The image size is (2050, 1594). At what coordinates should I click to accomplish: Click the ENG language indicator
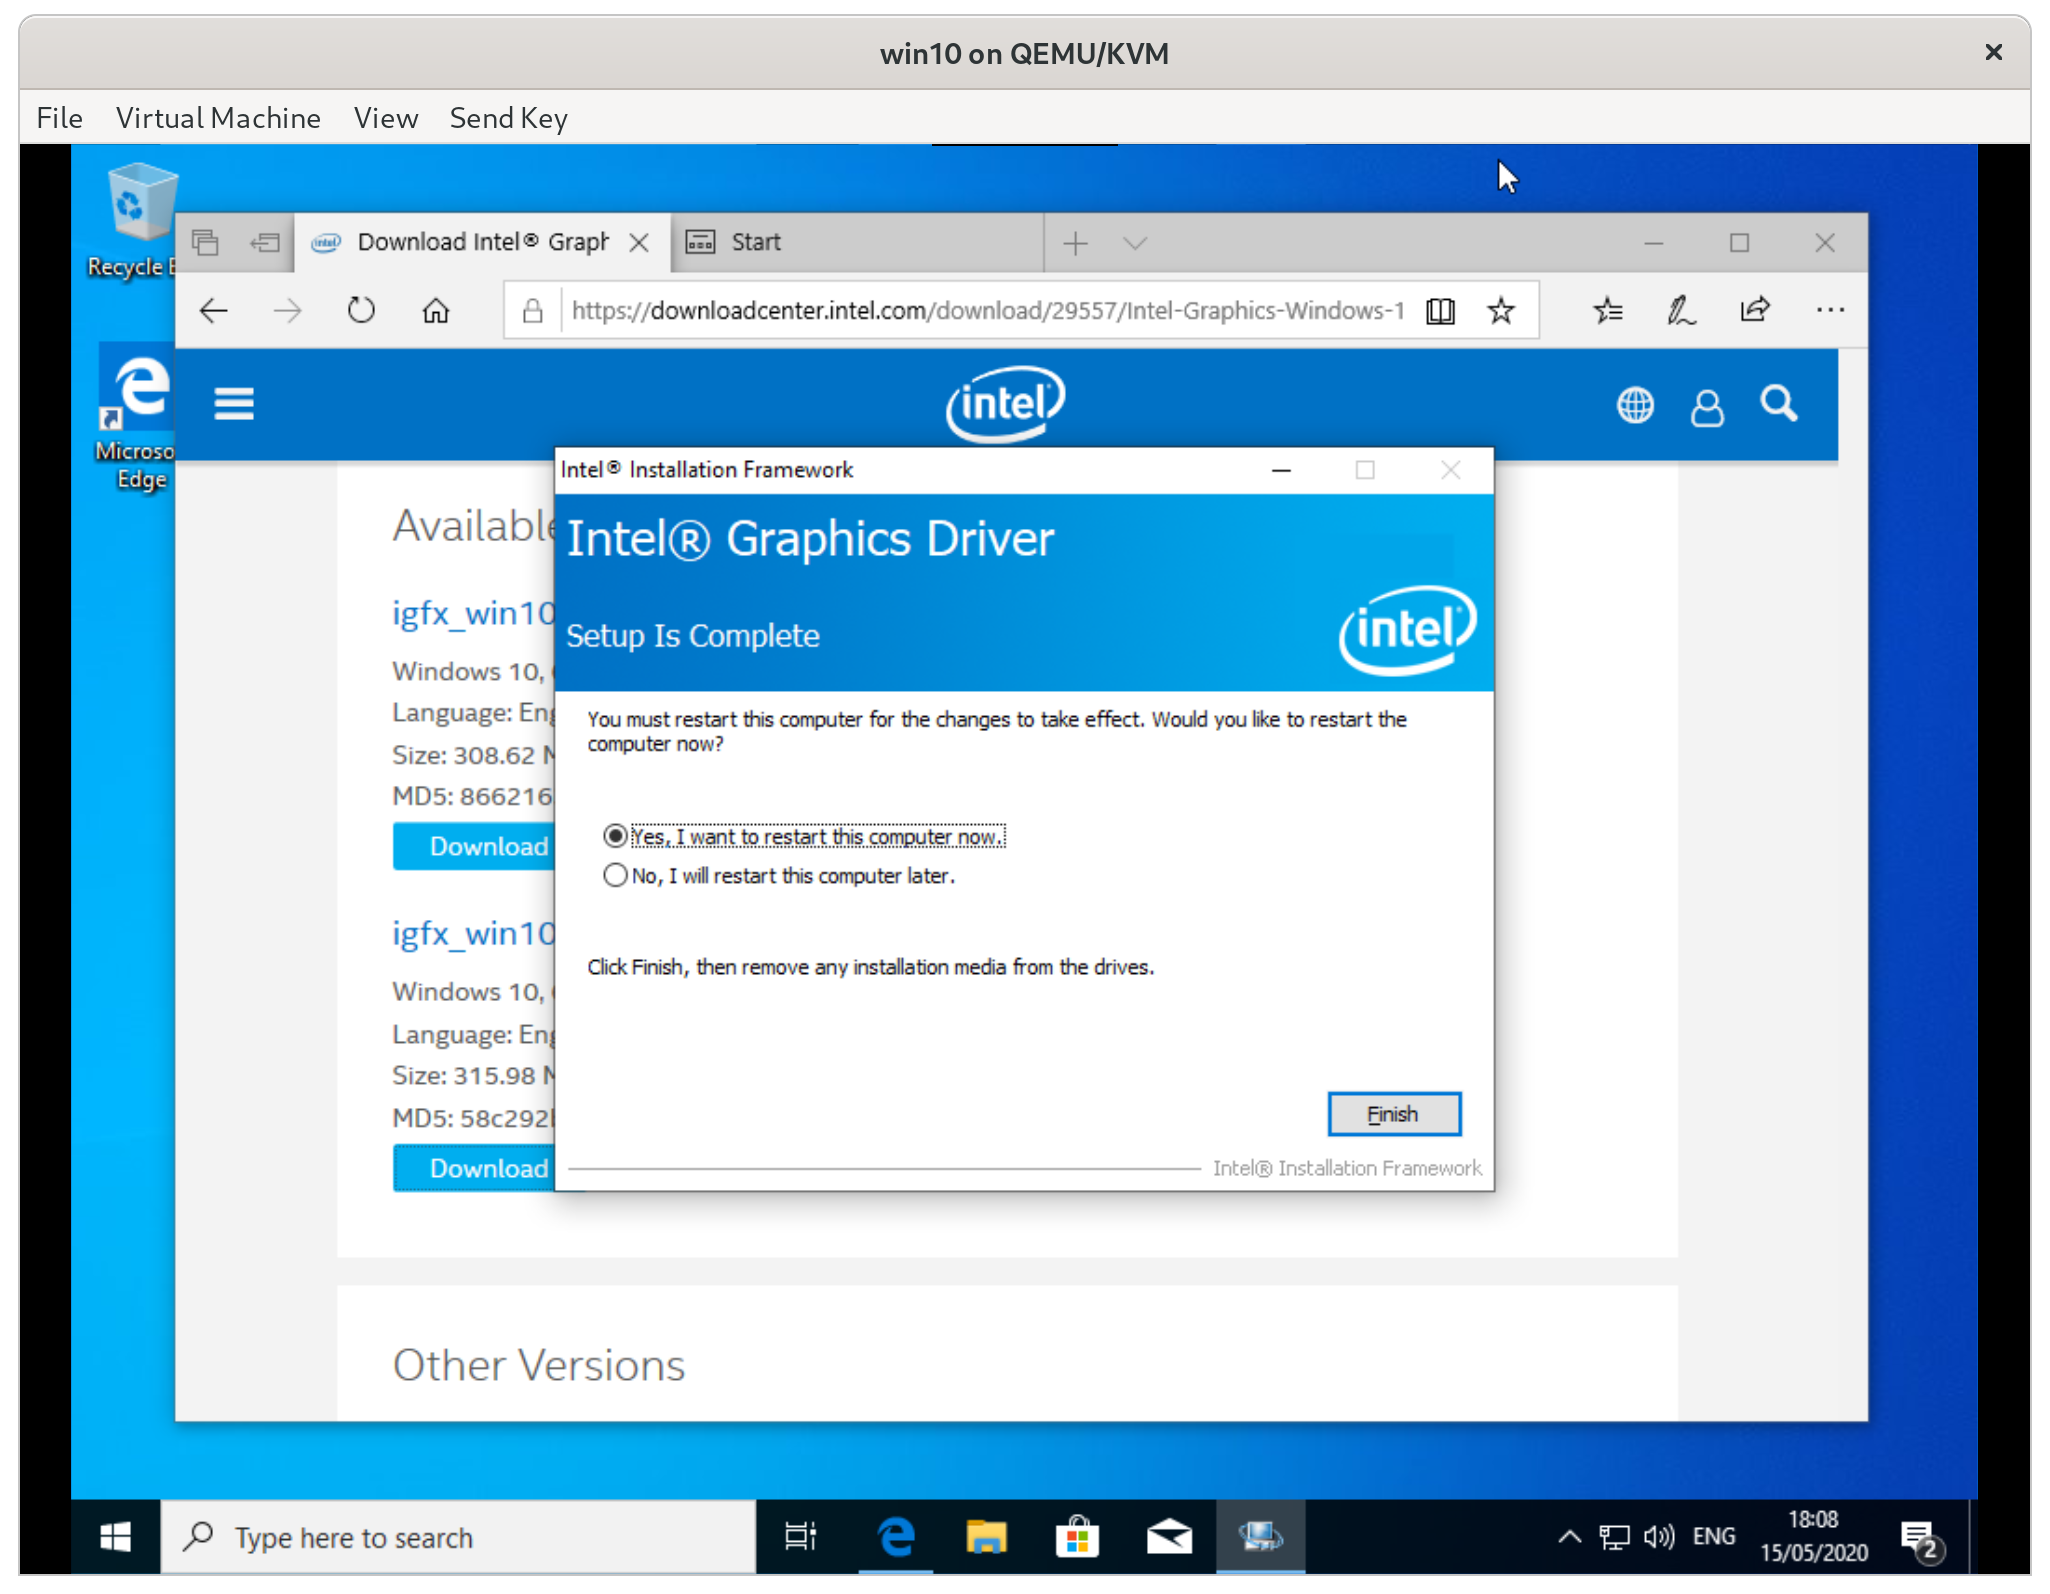[x=1714, y=1537]
